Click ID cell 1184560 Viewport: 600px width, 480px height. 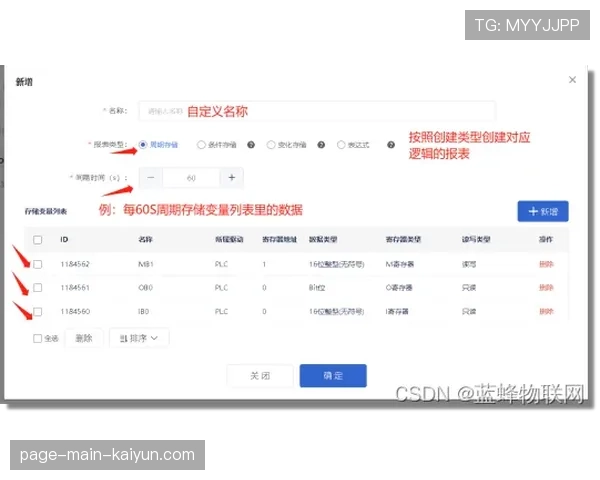75,312
